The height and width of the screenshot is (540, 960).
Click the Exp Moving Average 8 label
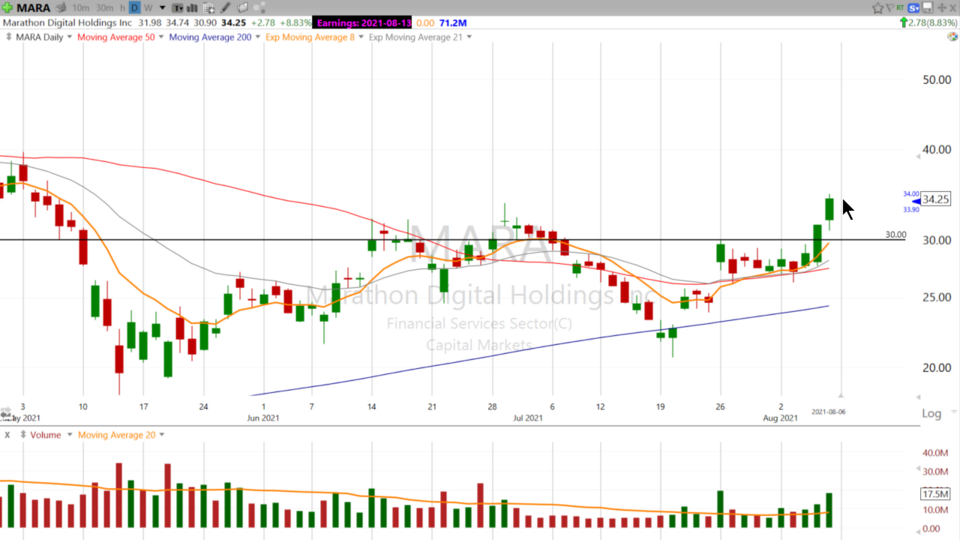[310, 37]
